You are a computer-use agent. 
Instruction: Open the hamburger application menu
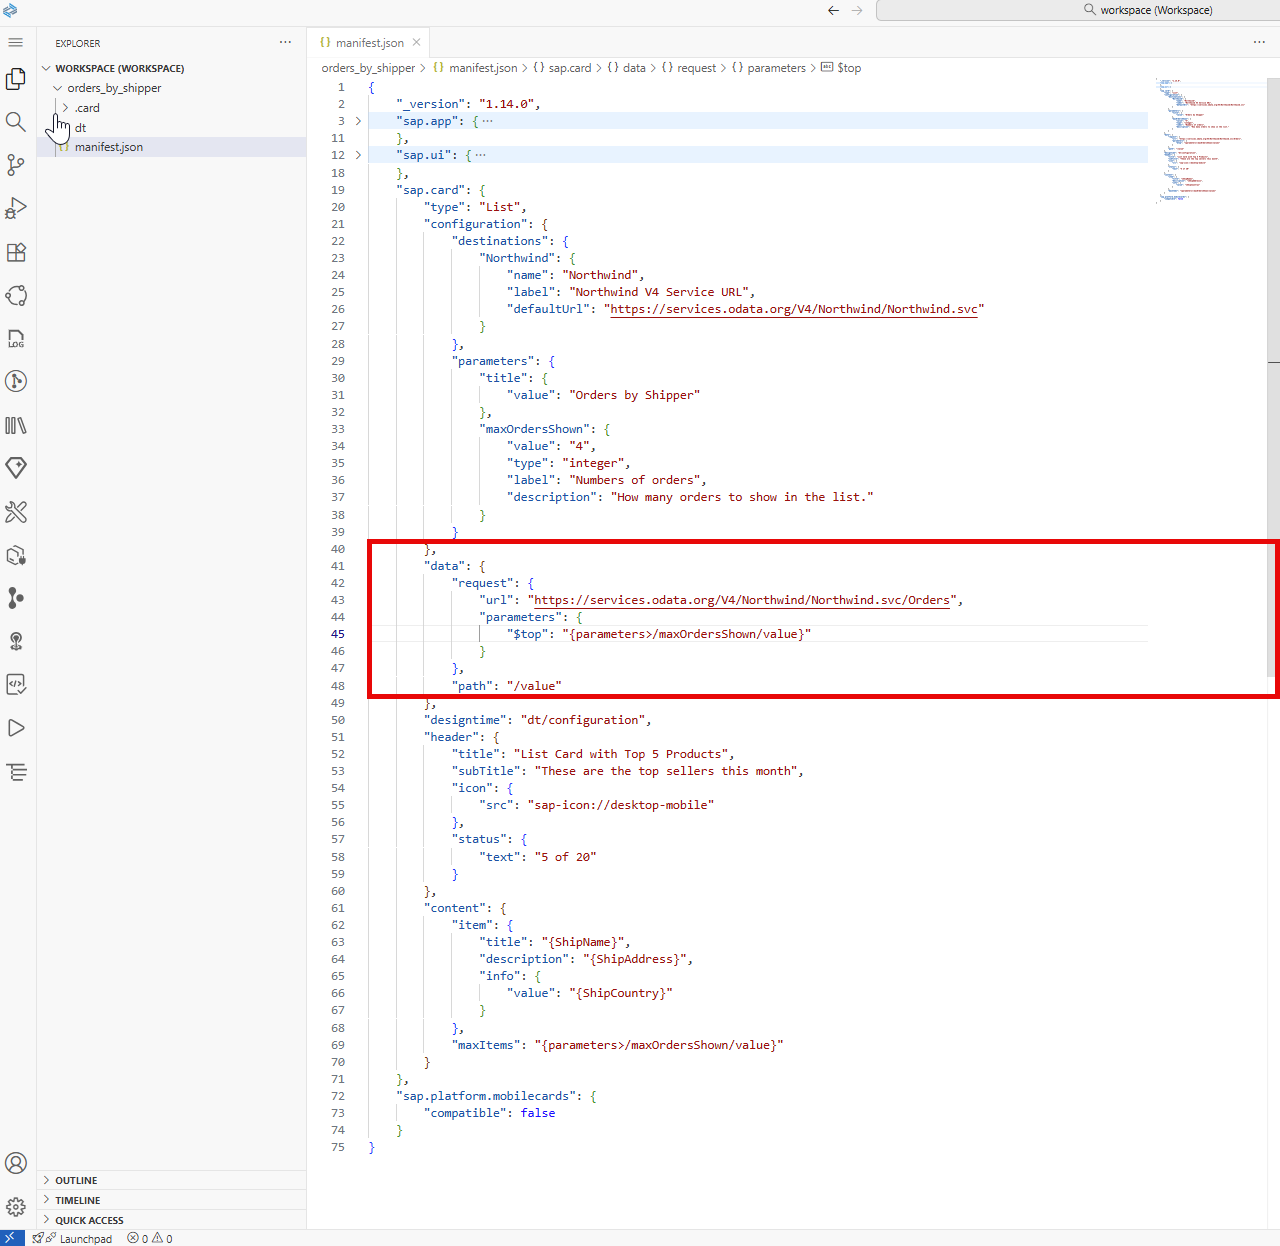coord(15,43)
